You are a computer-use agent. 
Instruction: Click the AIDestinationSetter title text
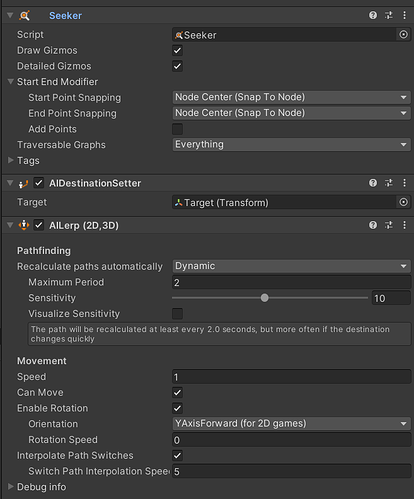pos(95,183)
